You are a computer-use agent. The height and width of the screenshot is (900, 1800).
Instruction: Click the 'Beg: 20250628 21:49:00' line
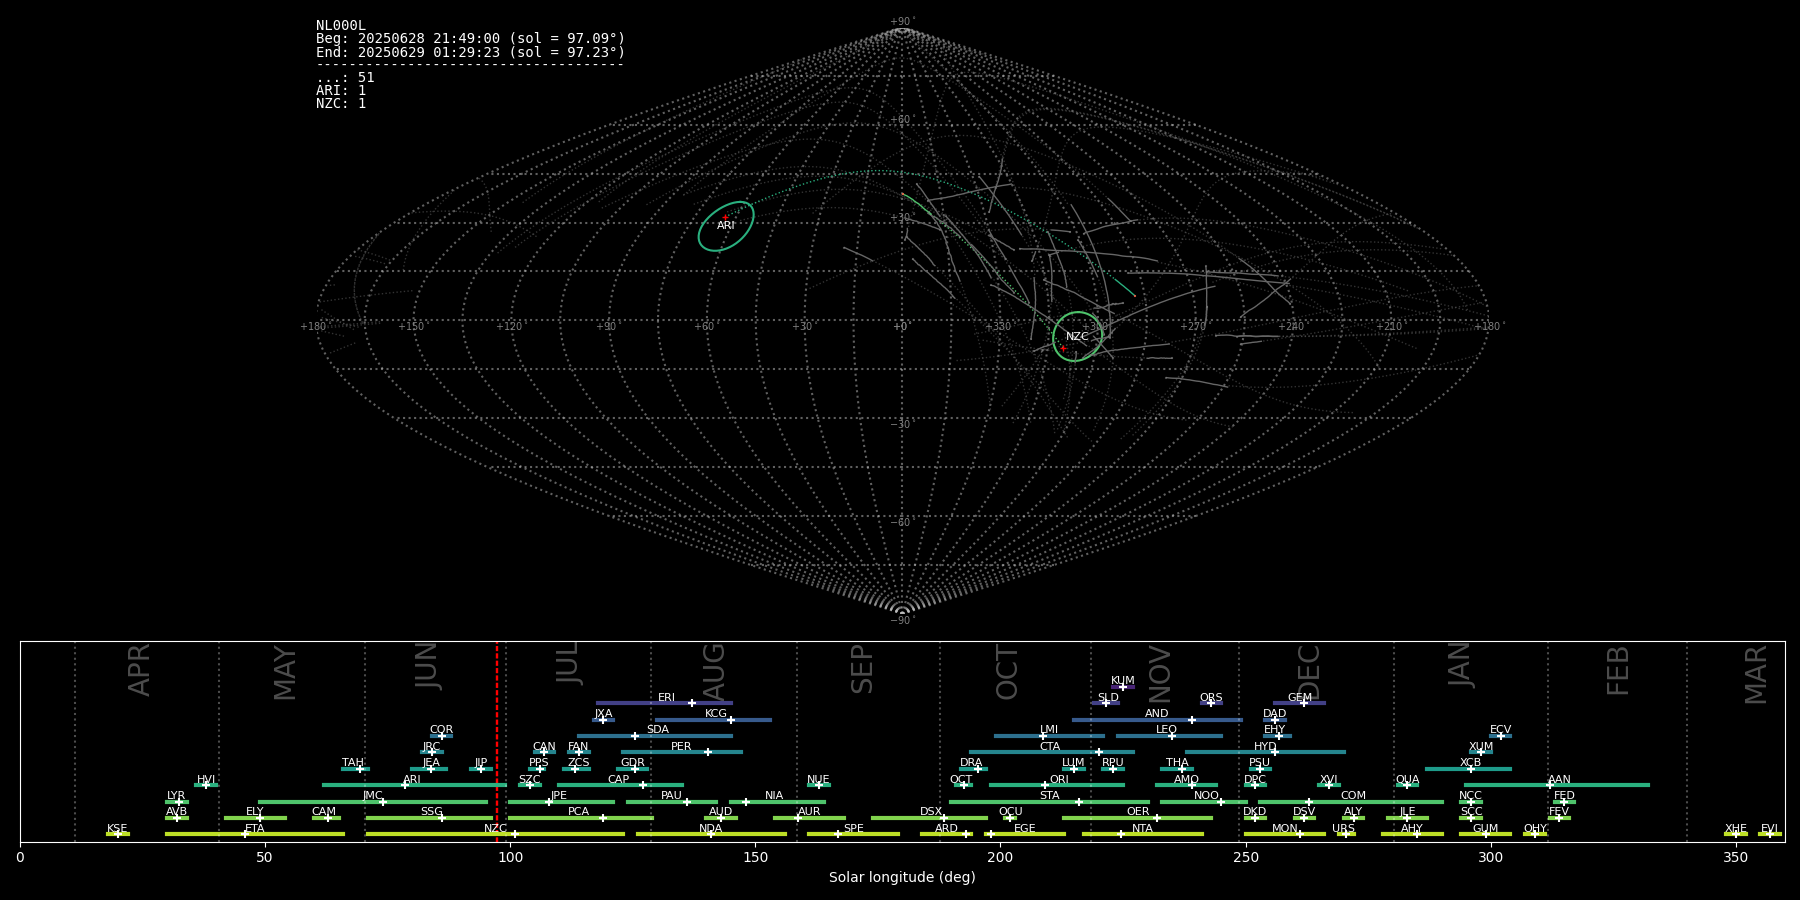(470, 39)
